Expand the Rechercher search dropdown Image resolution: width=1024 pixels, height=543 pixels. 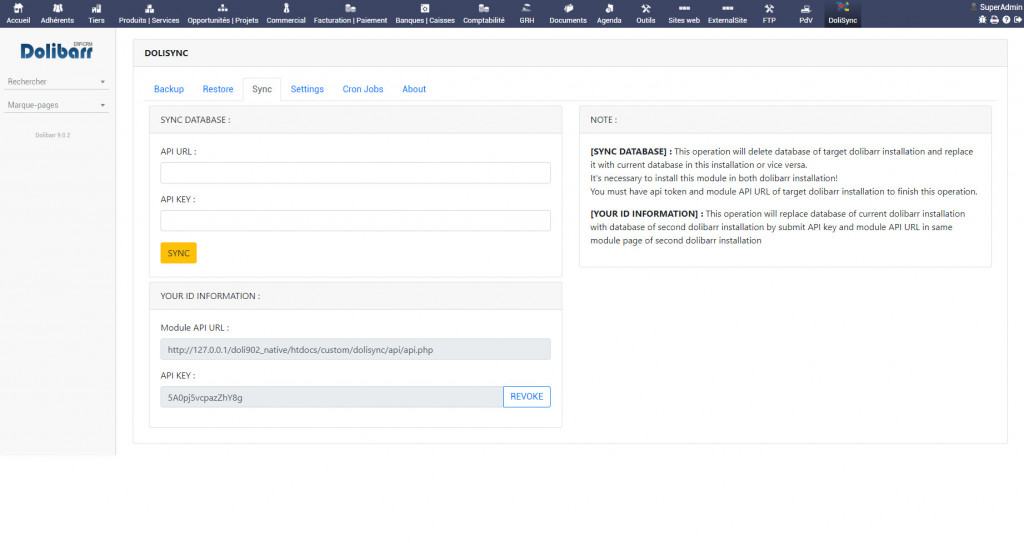coord(56,82)
